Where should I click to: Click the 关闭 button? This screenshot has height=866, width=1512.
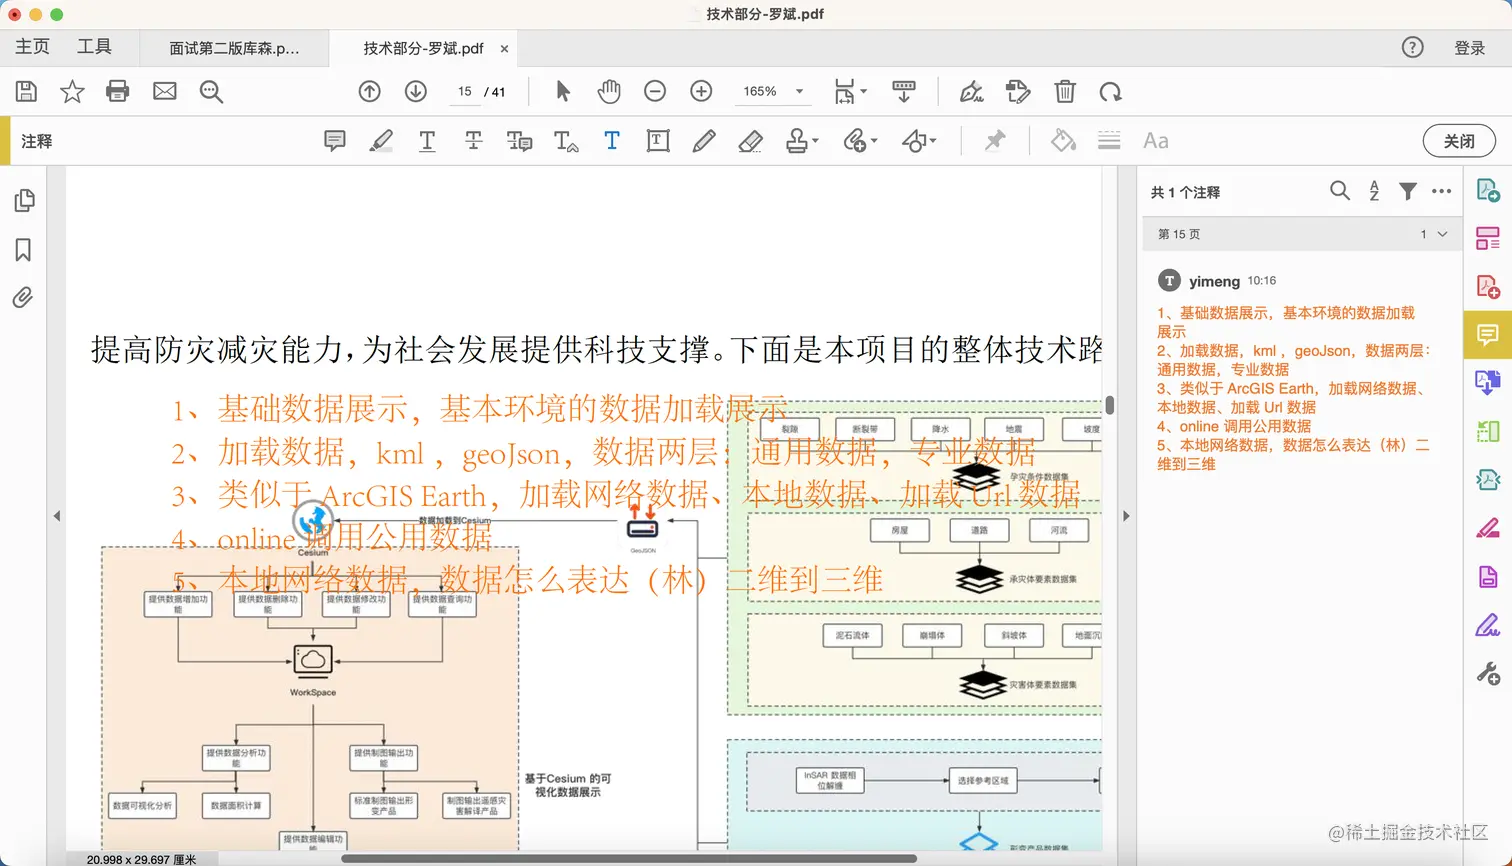[1459, 141]
